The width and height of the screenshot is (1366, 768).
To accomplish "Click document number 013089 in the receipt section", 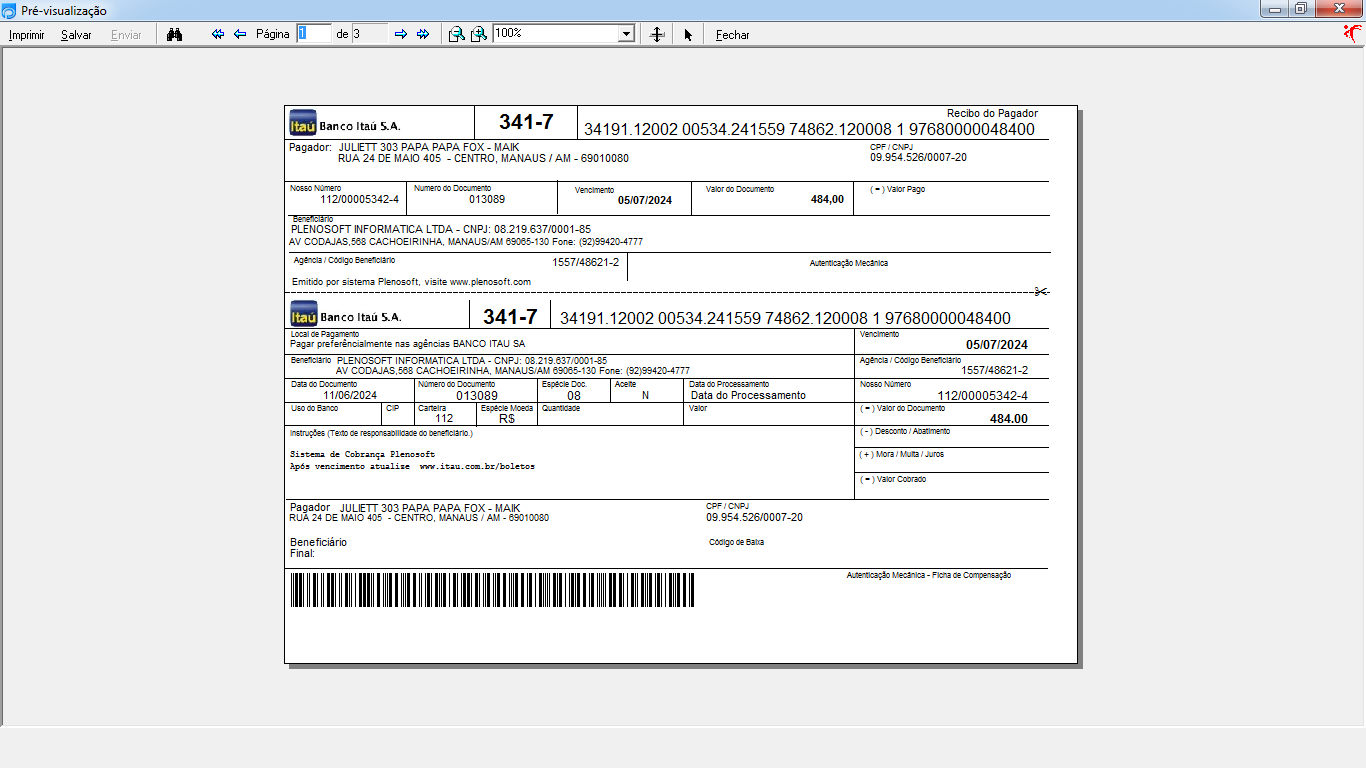I will pos(487,199).
